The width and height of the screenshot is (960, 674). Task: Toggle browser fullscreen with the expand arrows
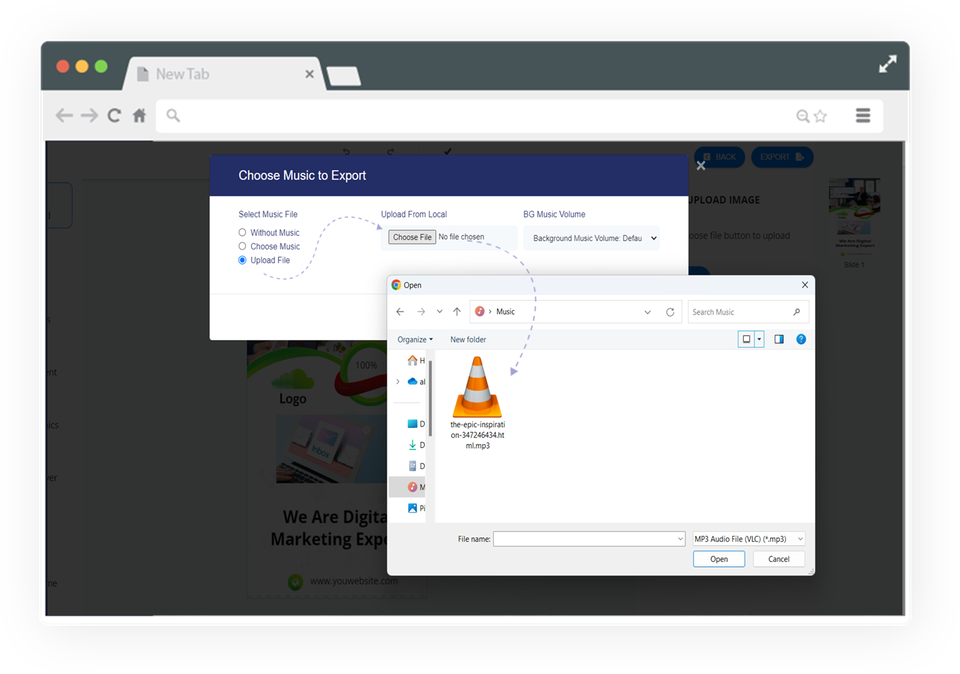click(888, 64)
